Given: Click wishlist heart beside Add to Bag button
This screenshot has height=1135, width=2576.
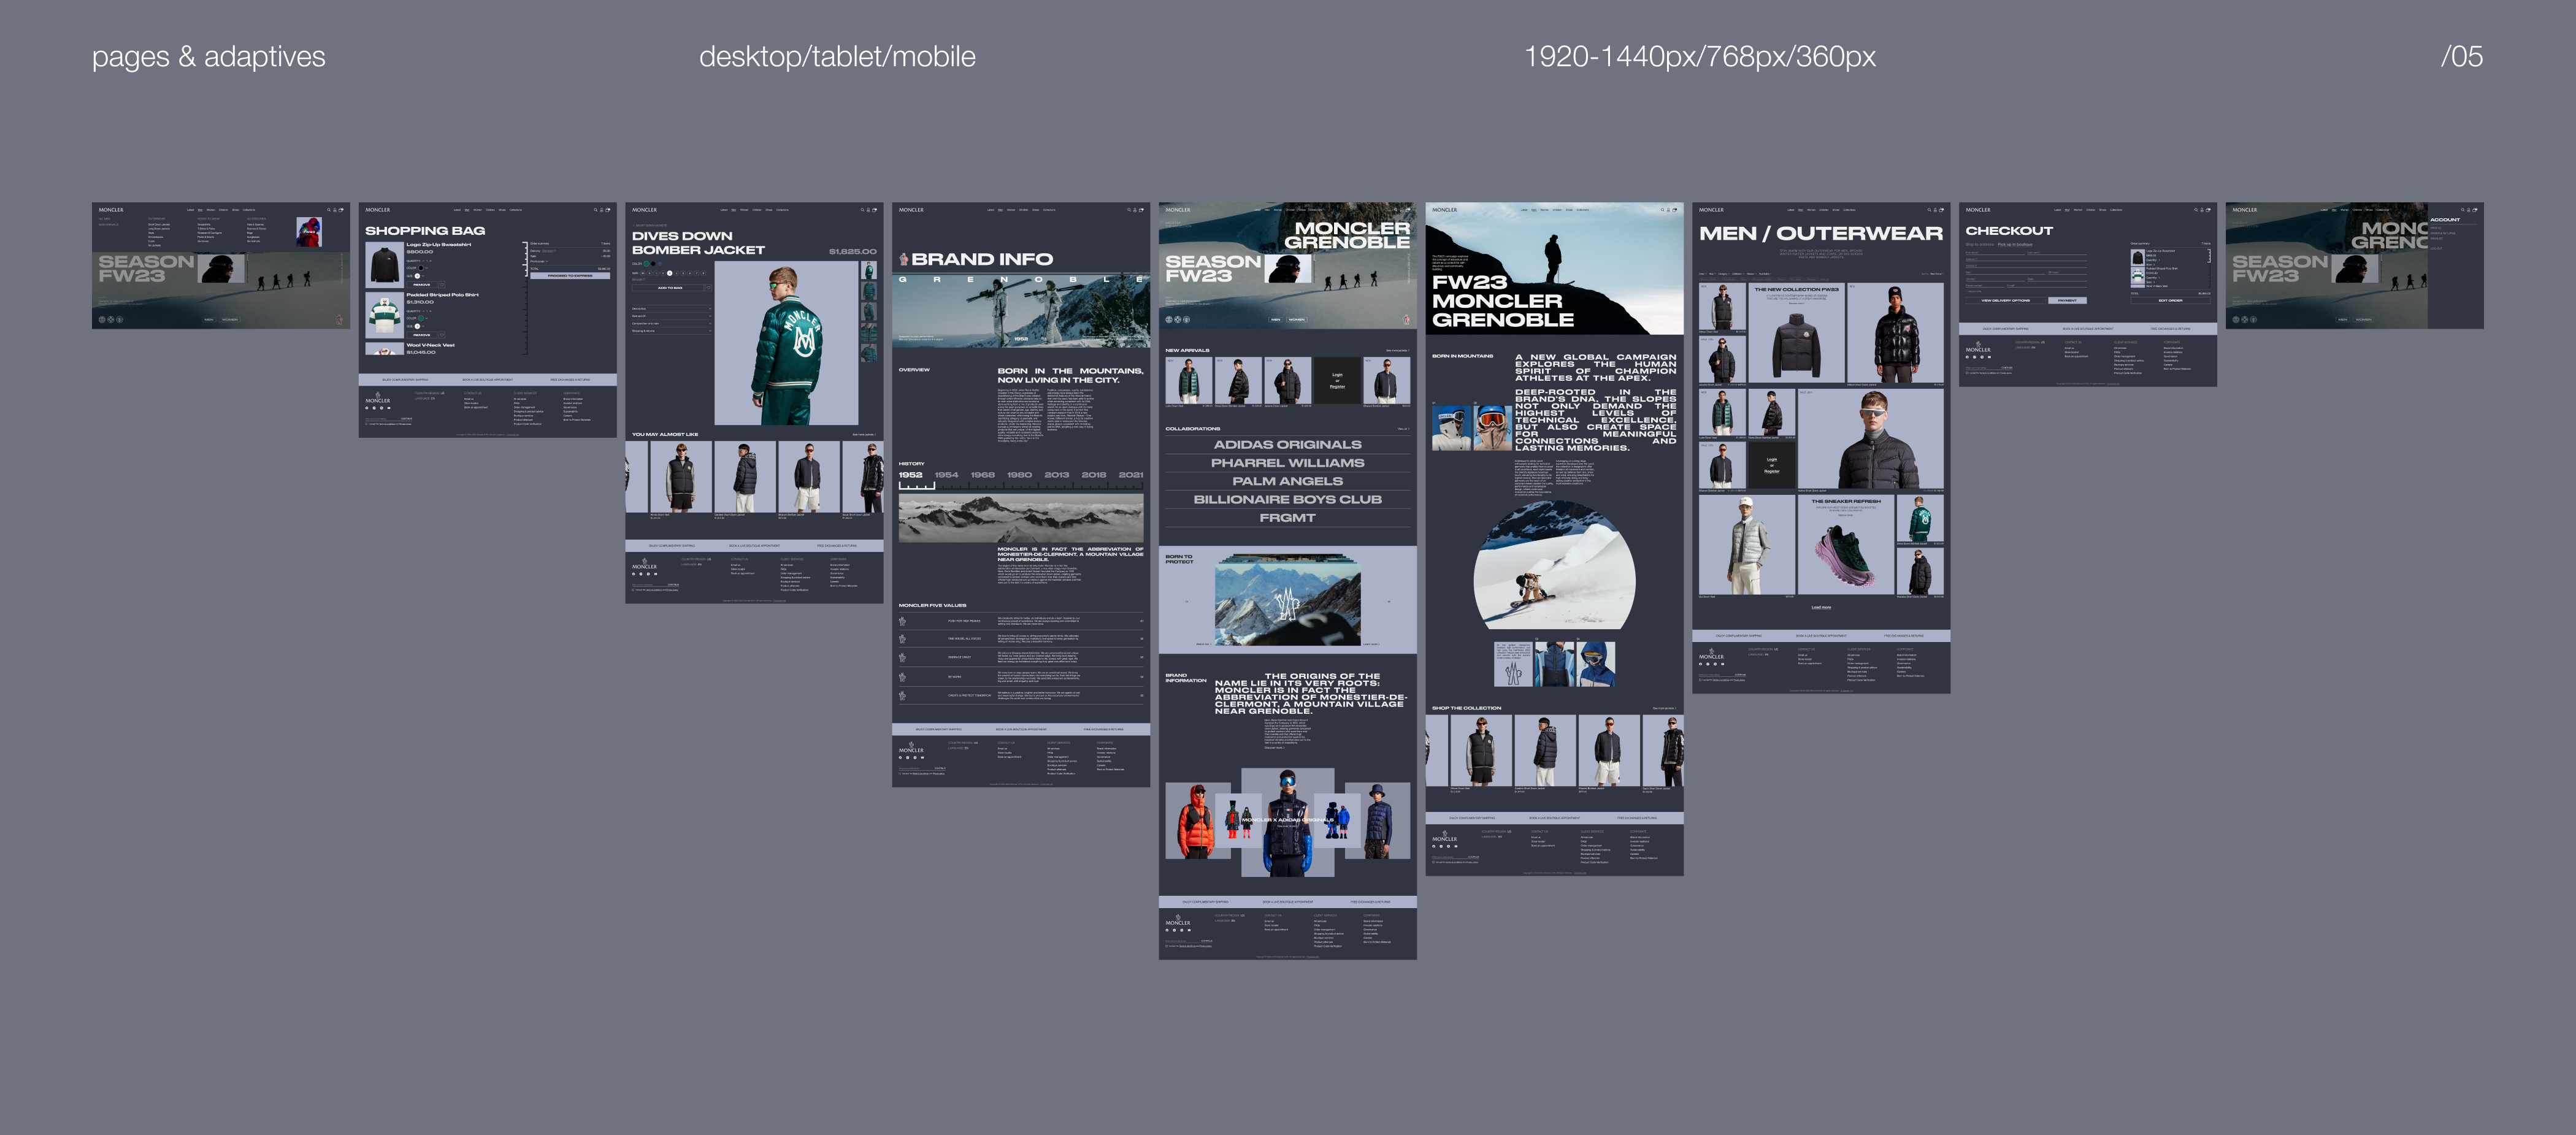Looking at the screenshot, I should pyautogui.click(x=709, y=288).
